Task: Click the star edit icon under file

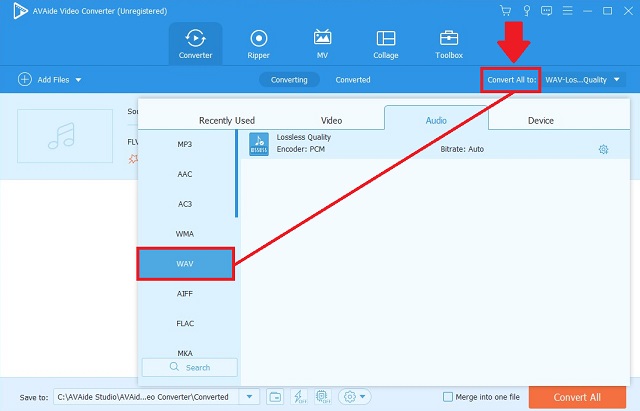Action: 133,159
